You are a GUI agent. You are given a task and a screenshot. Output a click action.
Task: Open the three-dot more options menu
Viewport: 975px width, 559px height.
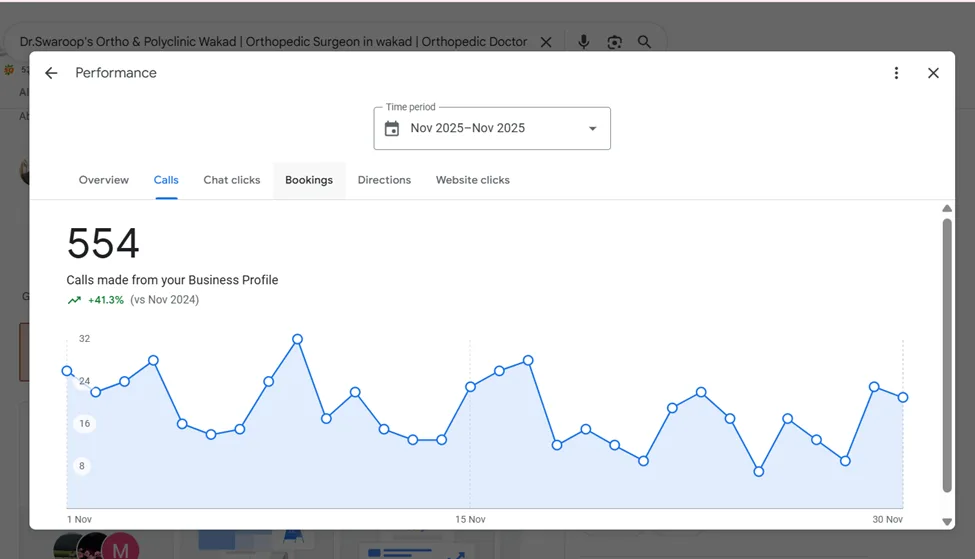click(x=896, y=73)
